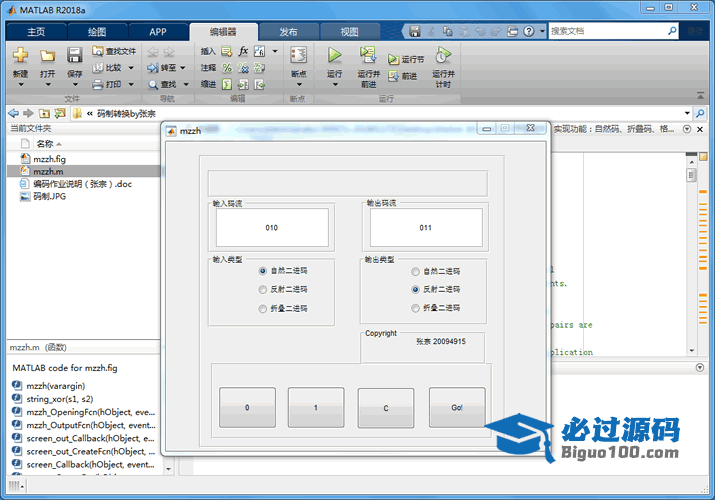Click the Breakpoints icon

coord(299,55)
